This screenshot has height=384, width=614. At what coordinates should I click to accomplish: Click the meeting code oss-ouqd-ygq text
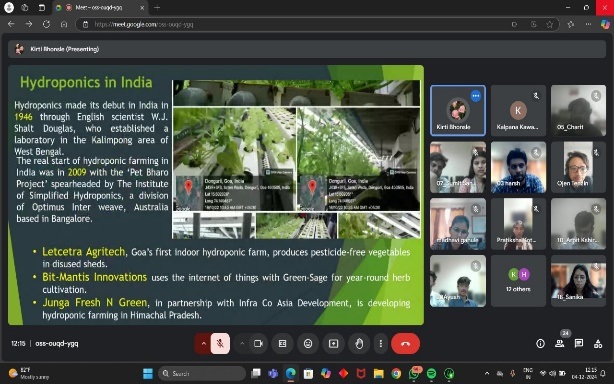point(57,344)
